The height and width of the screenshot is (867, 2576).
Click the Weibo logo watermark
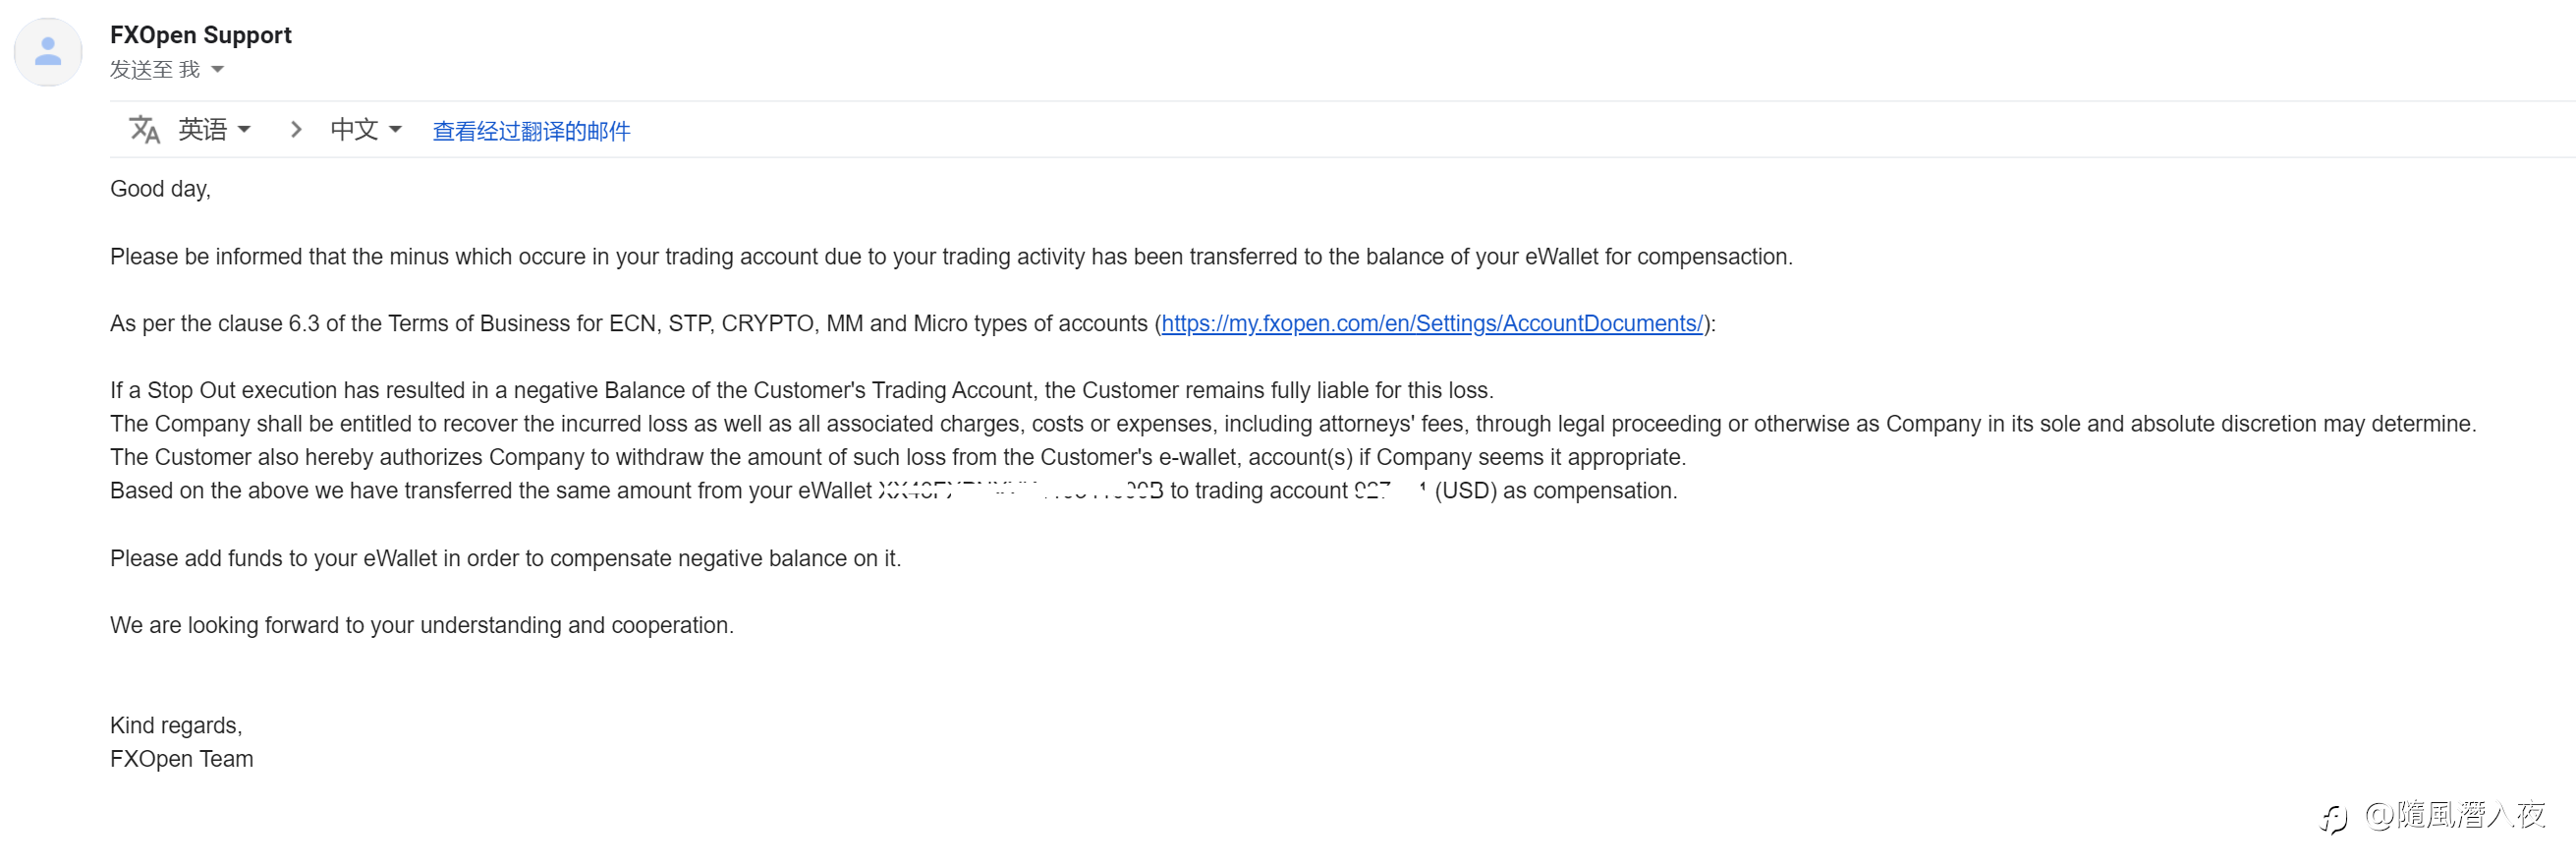(x=2334, y=819)
